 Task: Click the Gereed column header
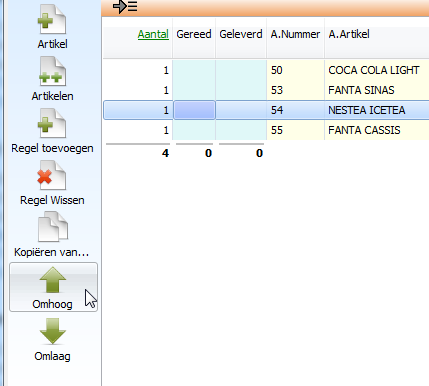194,34
